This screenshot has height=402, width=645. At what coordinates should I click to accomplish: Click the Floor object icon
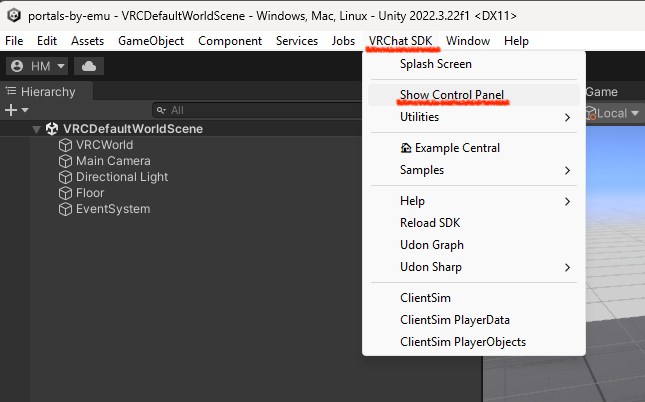coord(66,193)
